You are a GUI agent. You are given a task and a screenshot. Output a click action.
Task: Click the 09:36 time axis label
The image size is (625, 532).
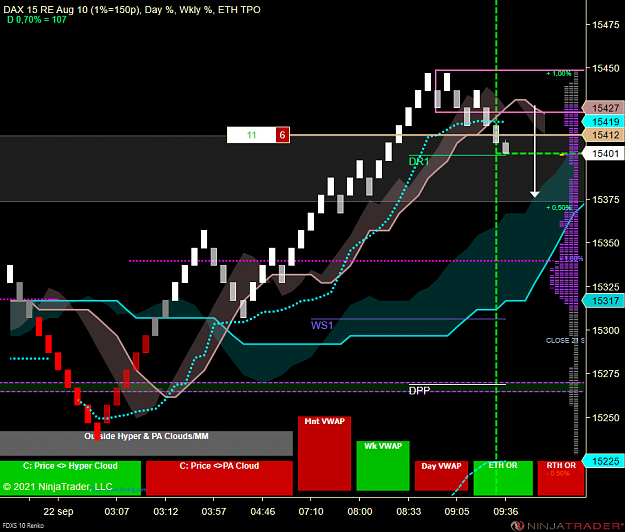point(505,512)
